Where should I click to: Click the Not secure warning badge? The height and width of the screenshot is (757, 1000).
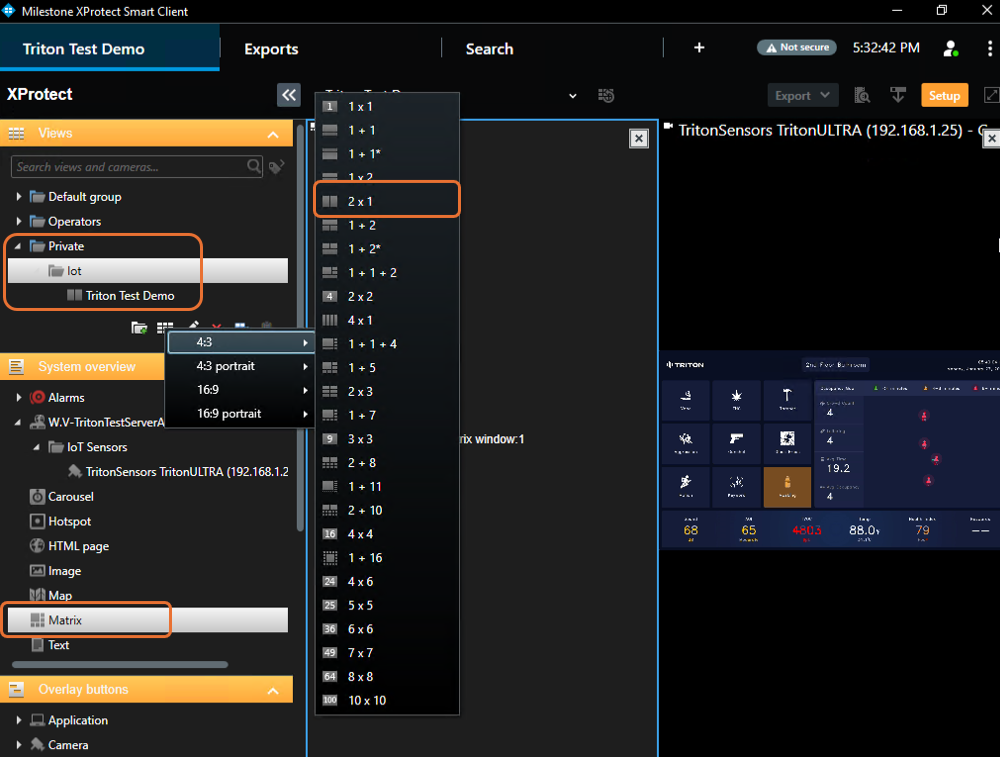point(797,47)
